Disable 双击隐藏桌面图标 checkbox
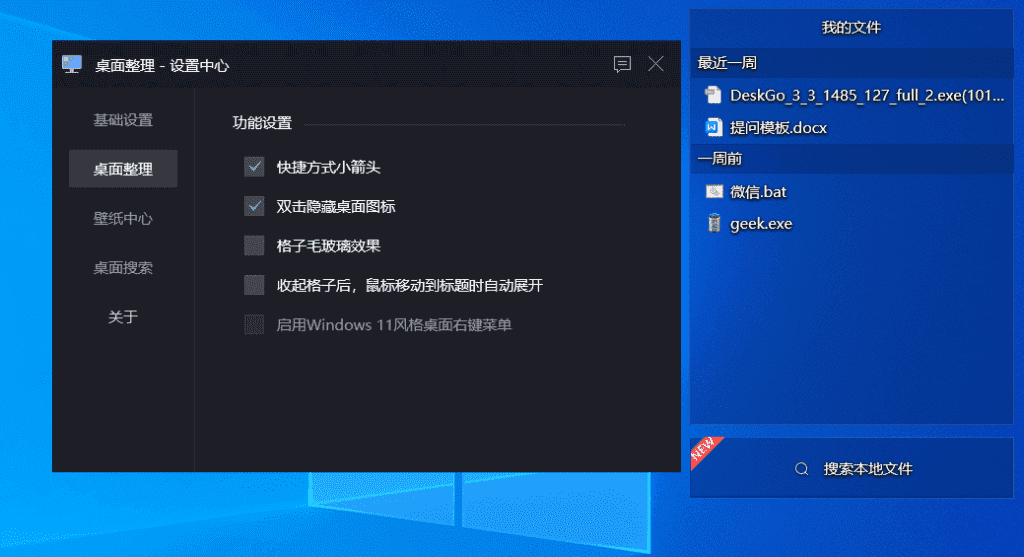This screenshot has height=557, width=1024. click(x=254, y=206)
